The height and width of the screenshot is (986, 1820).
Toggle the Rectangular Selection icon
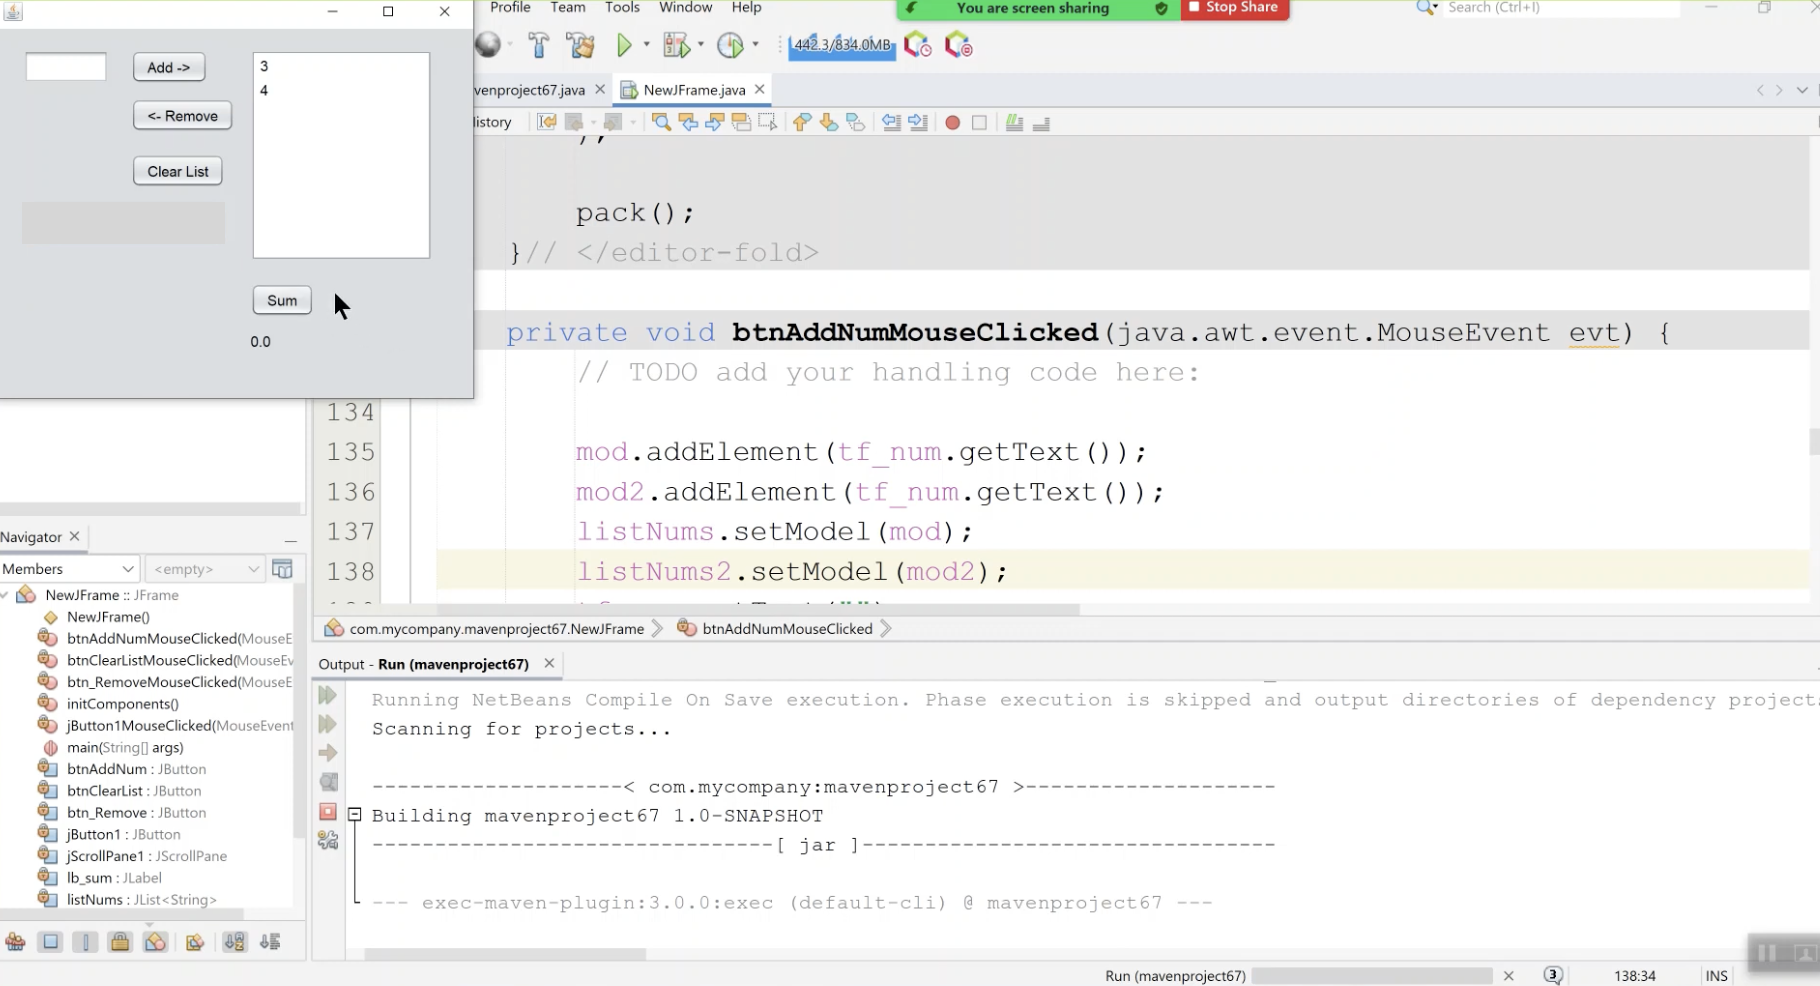pyautogui.click(x=767, y=122)
